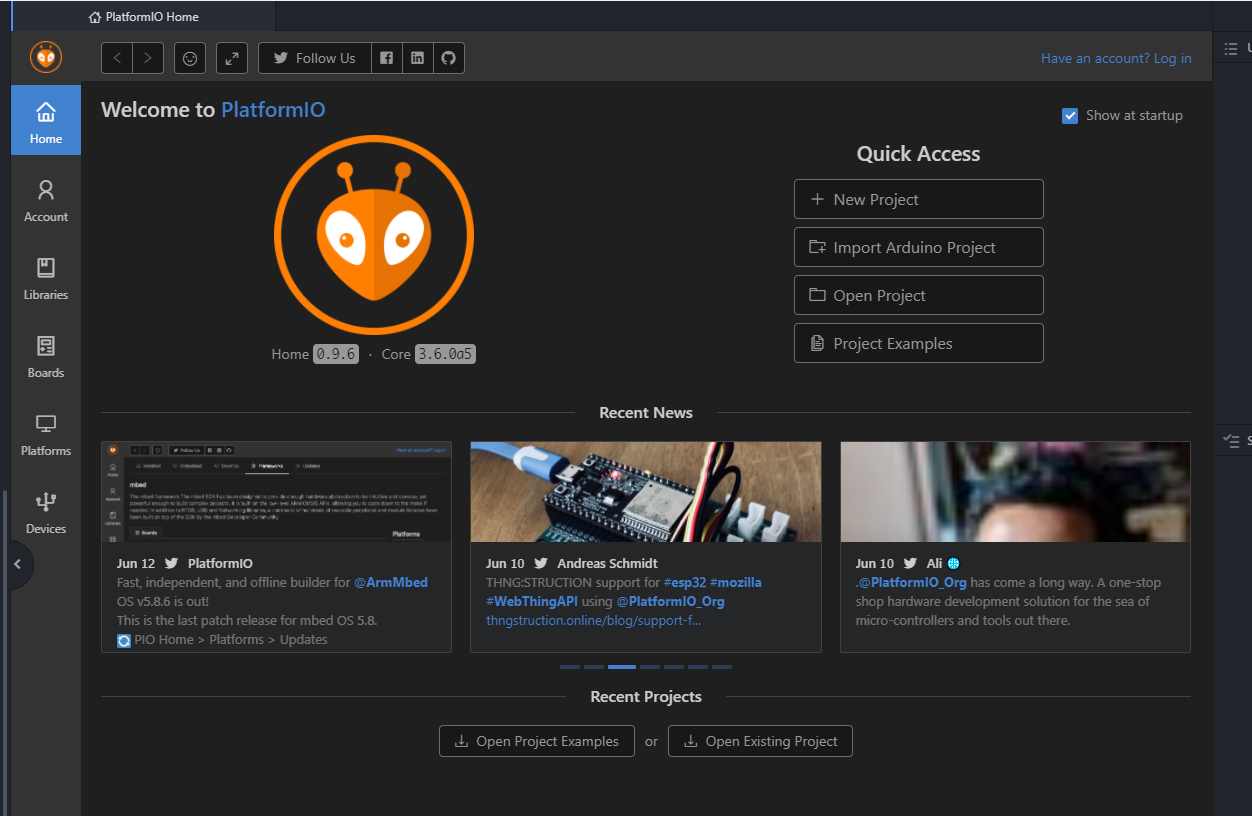Click the Recent Projects heading
The height and width of the screenshot is (816, 1252).
click(x=646, y=696)
